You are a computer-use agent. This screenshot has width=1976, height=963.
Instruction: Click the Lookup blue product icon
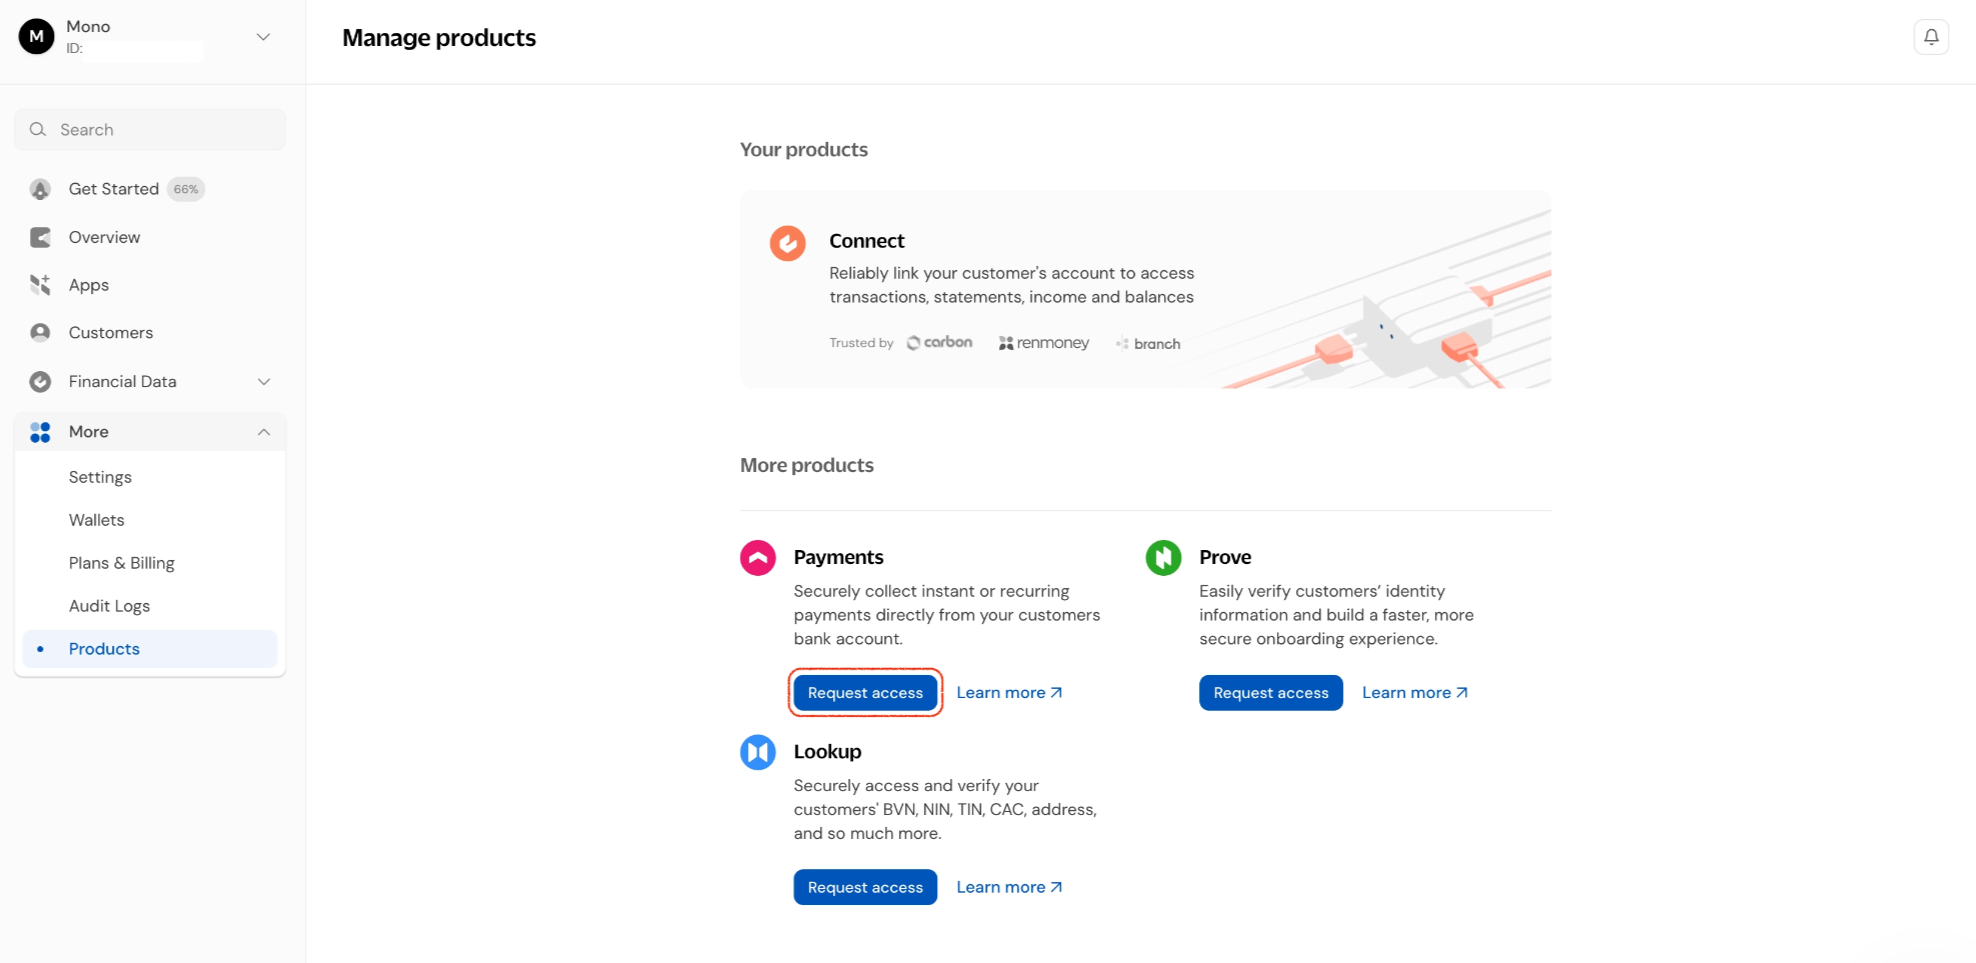point(758,752)
